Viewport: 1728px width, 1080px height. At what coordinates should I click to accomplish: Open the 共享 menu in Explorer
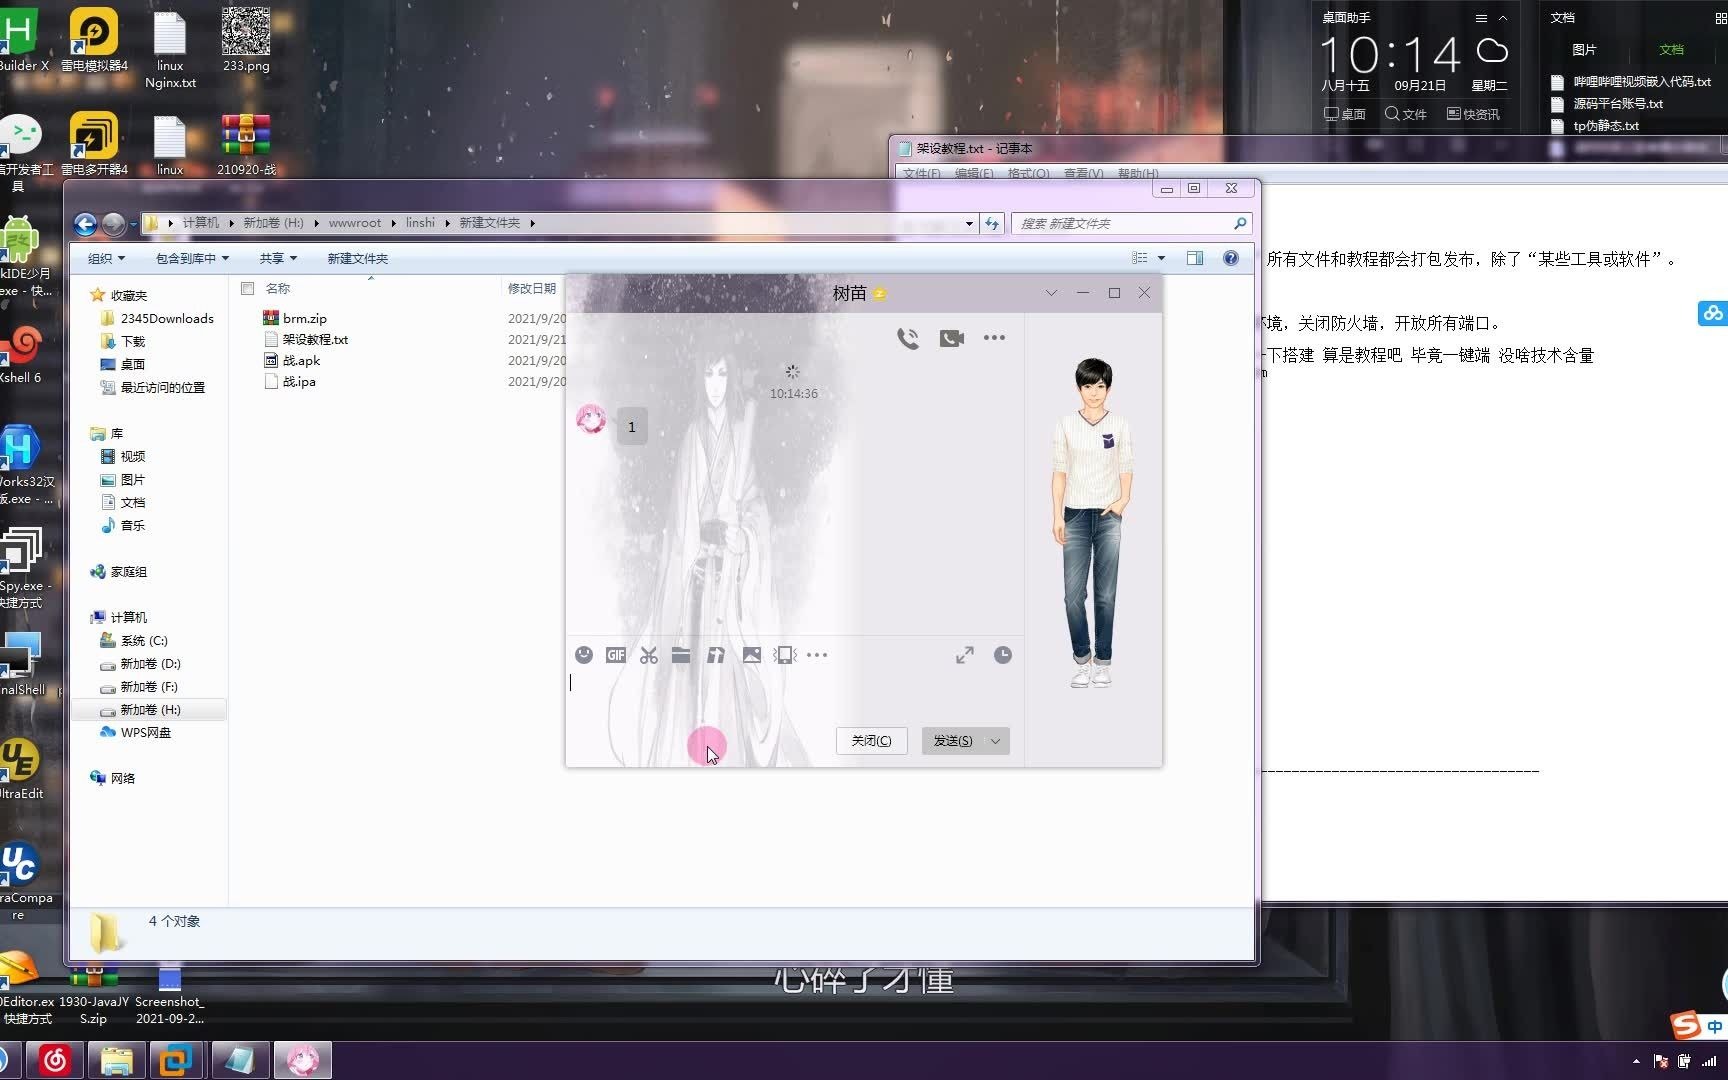[278, 258]
